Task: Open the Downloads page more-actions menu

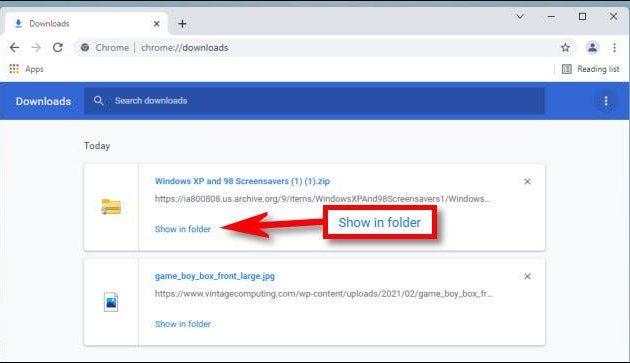Action: tap(606, 101)
